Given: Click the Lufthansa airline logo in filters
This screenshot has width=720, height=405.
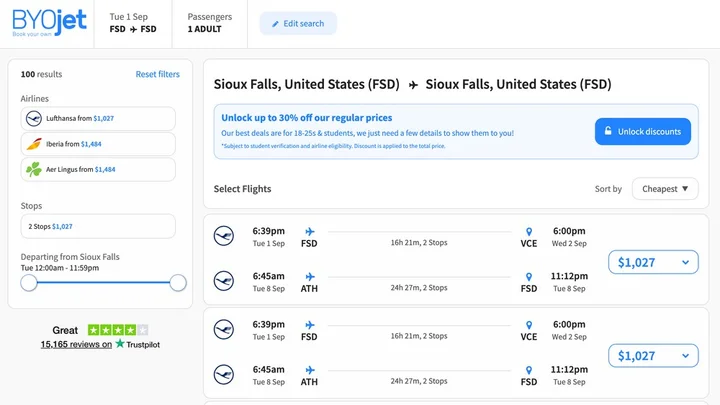Looking at the screenshot, I should coord(34,118).
